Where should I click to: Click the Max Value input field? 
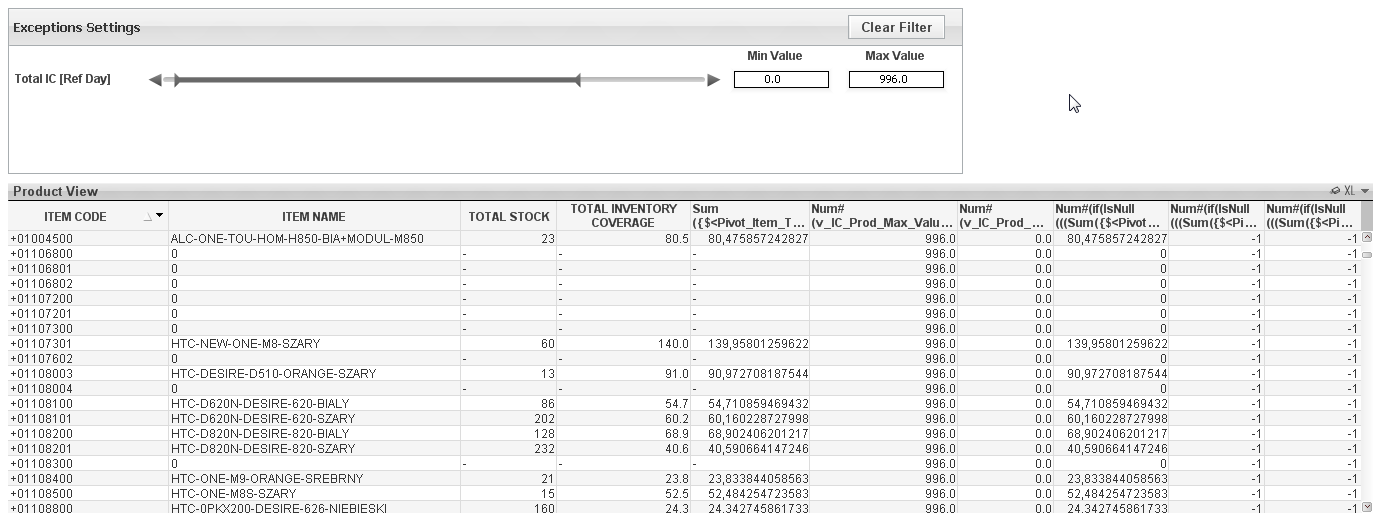896,79
